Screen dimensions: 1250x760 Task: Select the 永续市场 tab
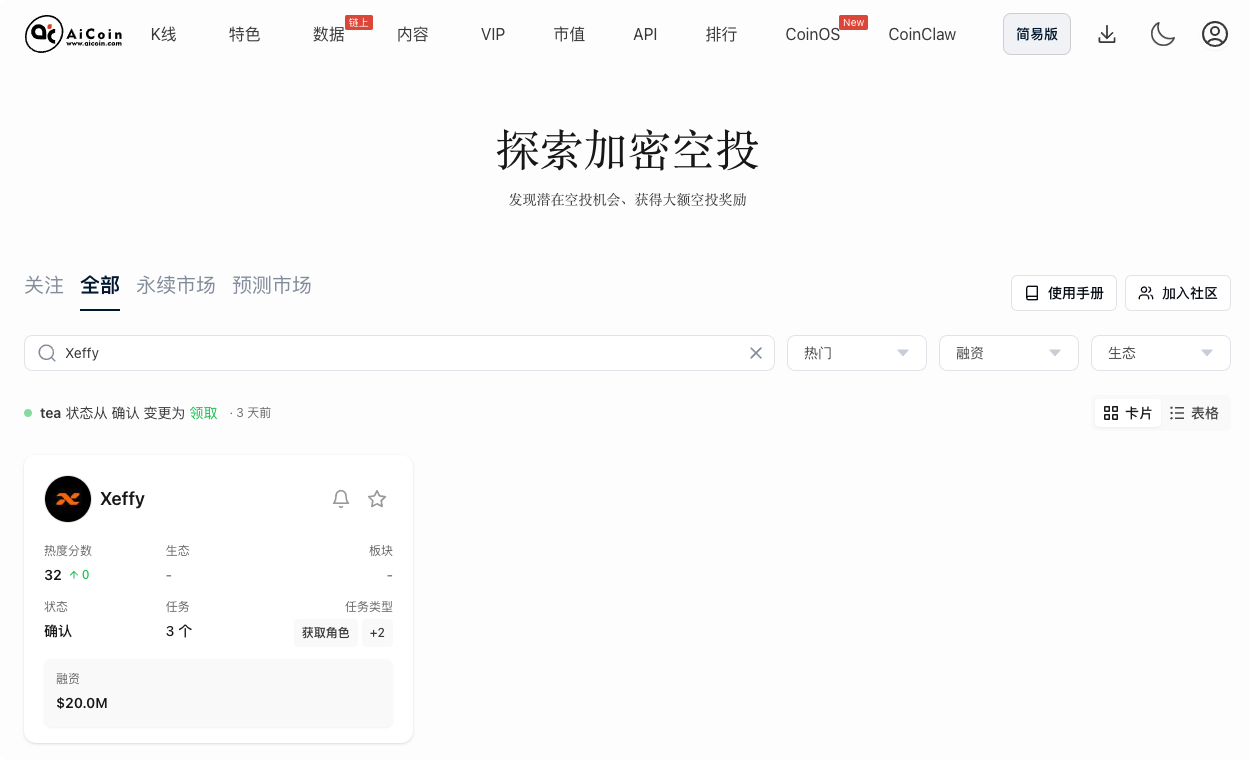(176, 286)
